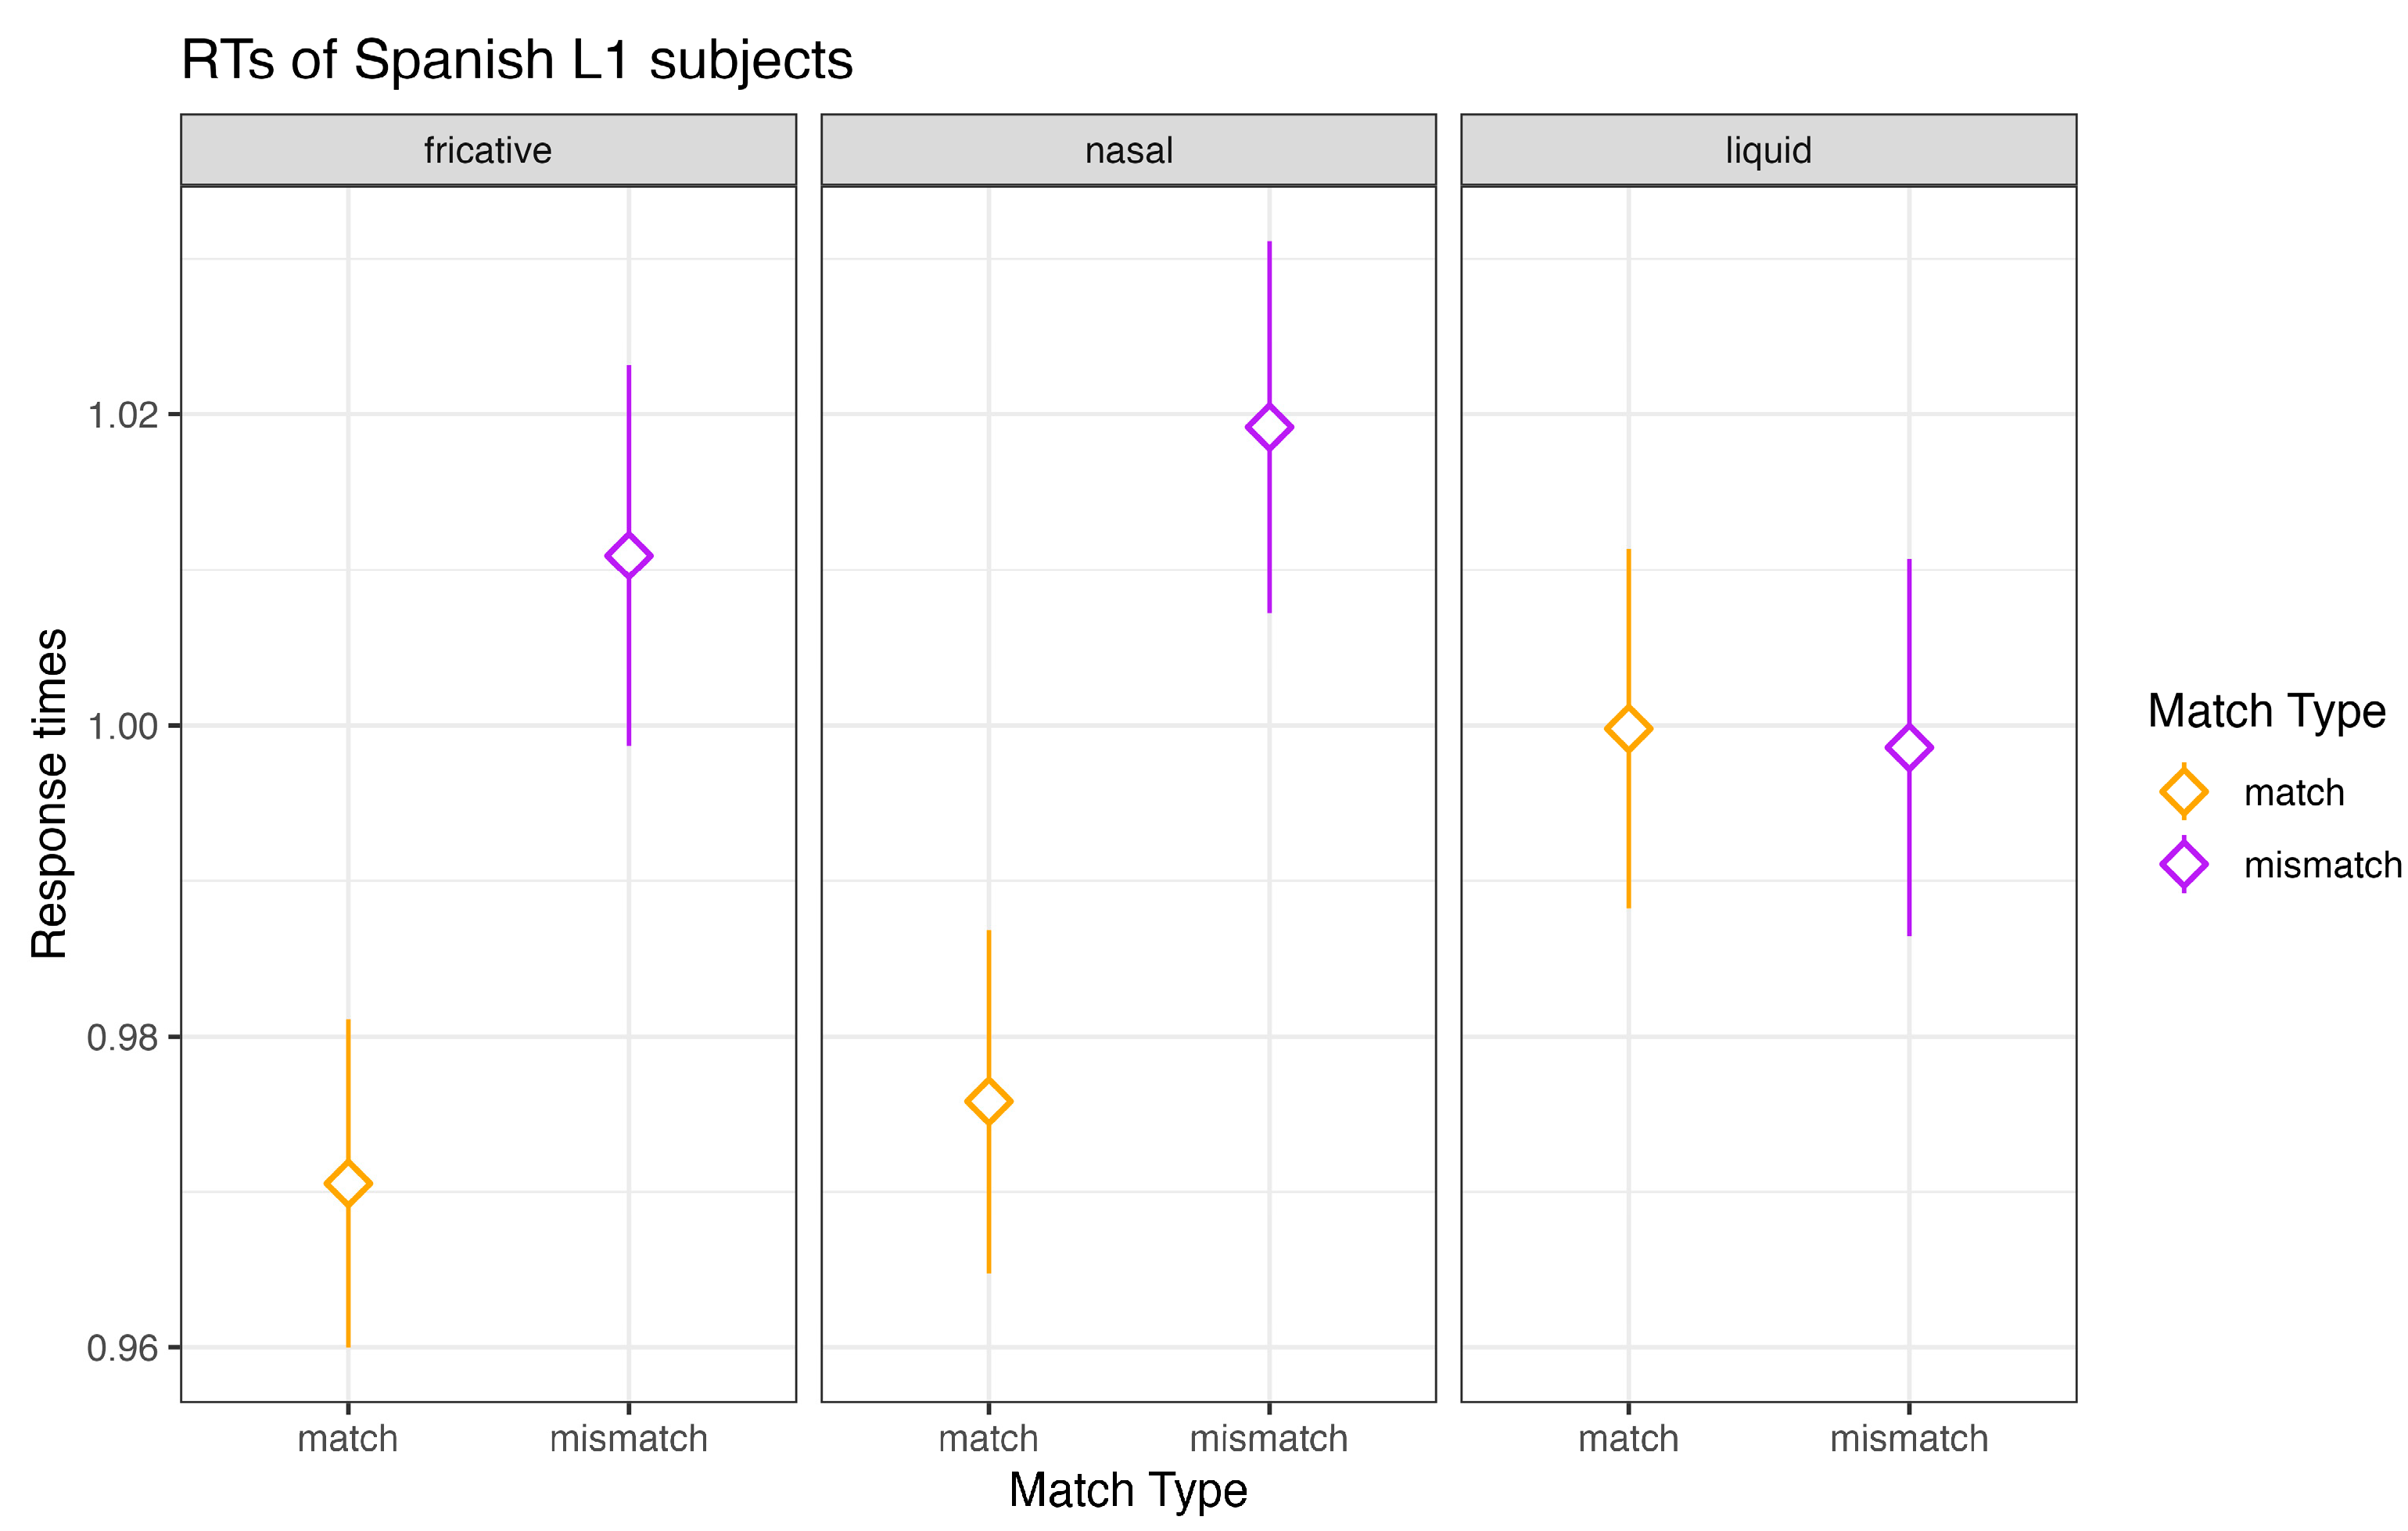Image resolution: width=2408 pixels, height=1531 pixels.
Task: Click the plot title 'RTs of Spanish L1 subjects'
Action: click(517, 60)
